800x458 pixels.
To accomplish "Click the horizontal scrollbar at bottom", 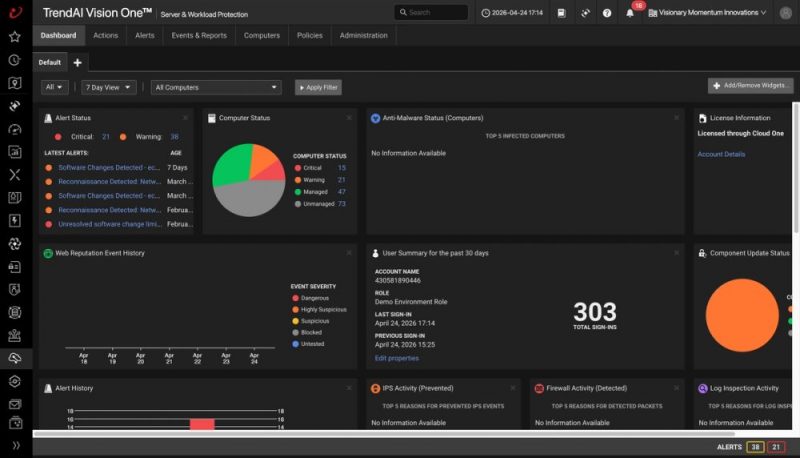I will [384, 434].
